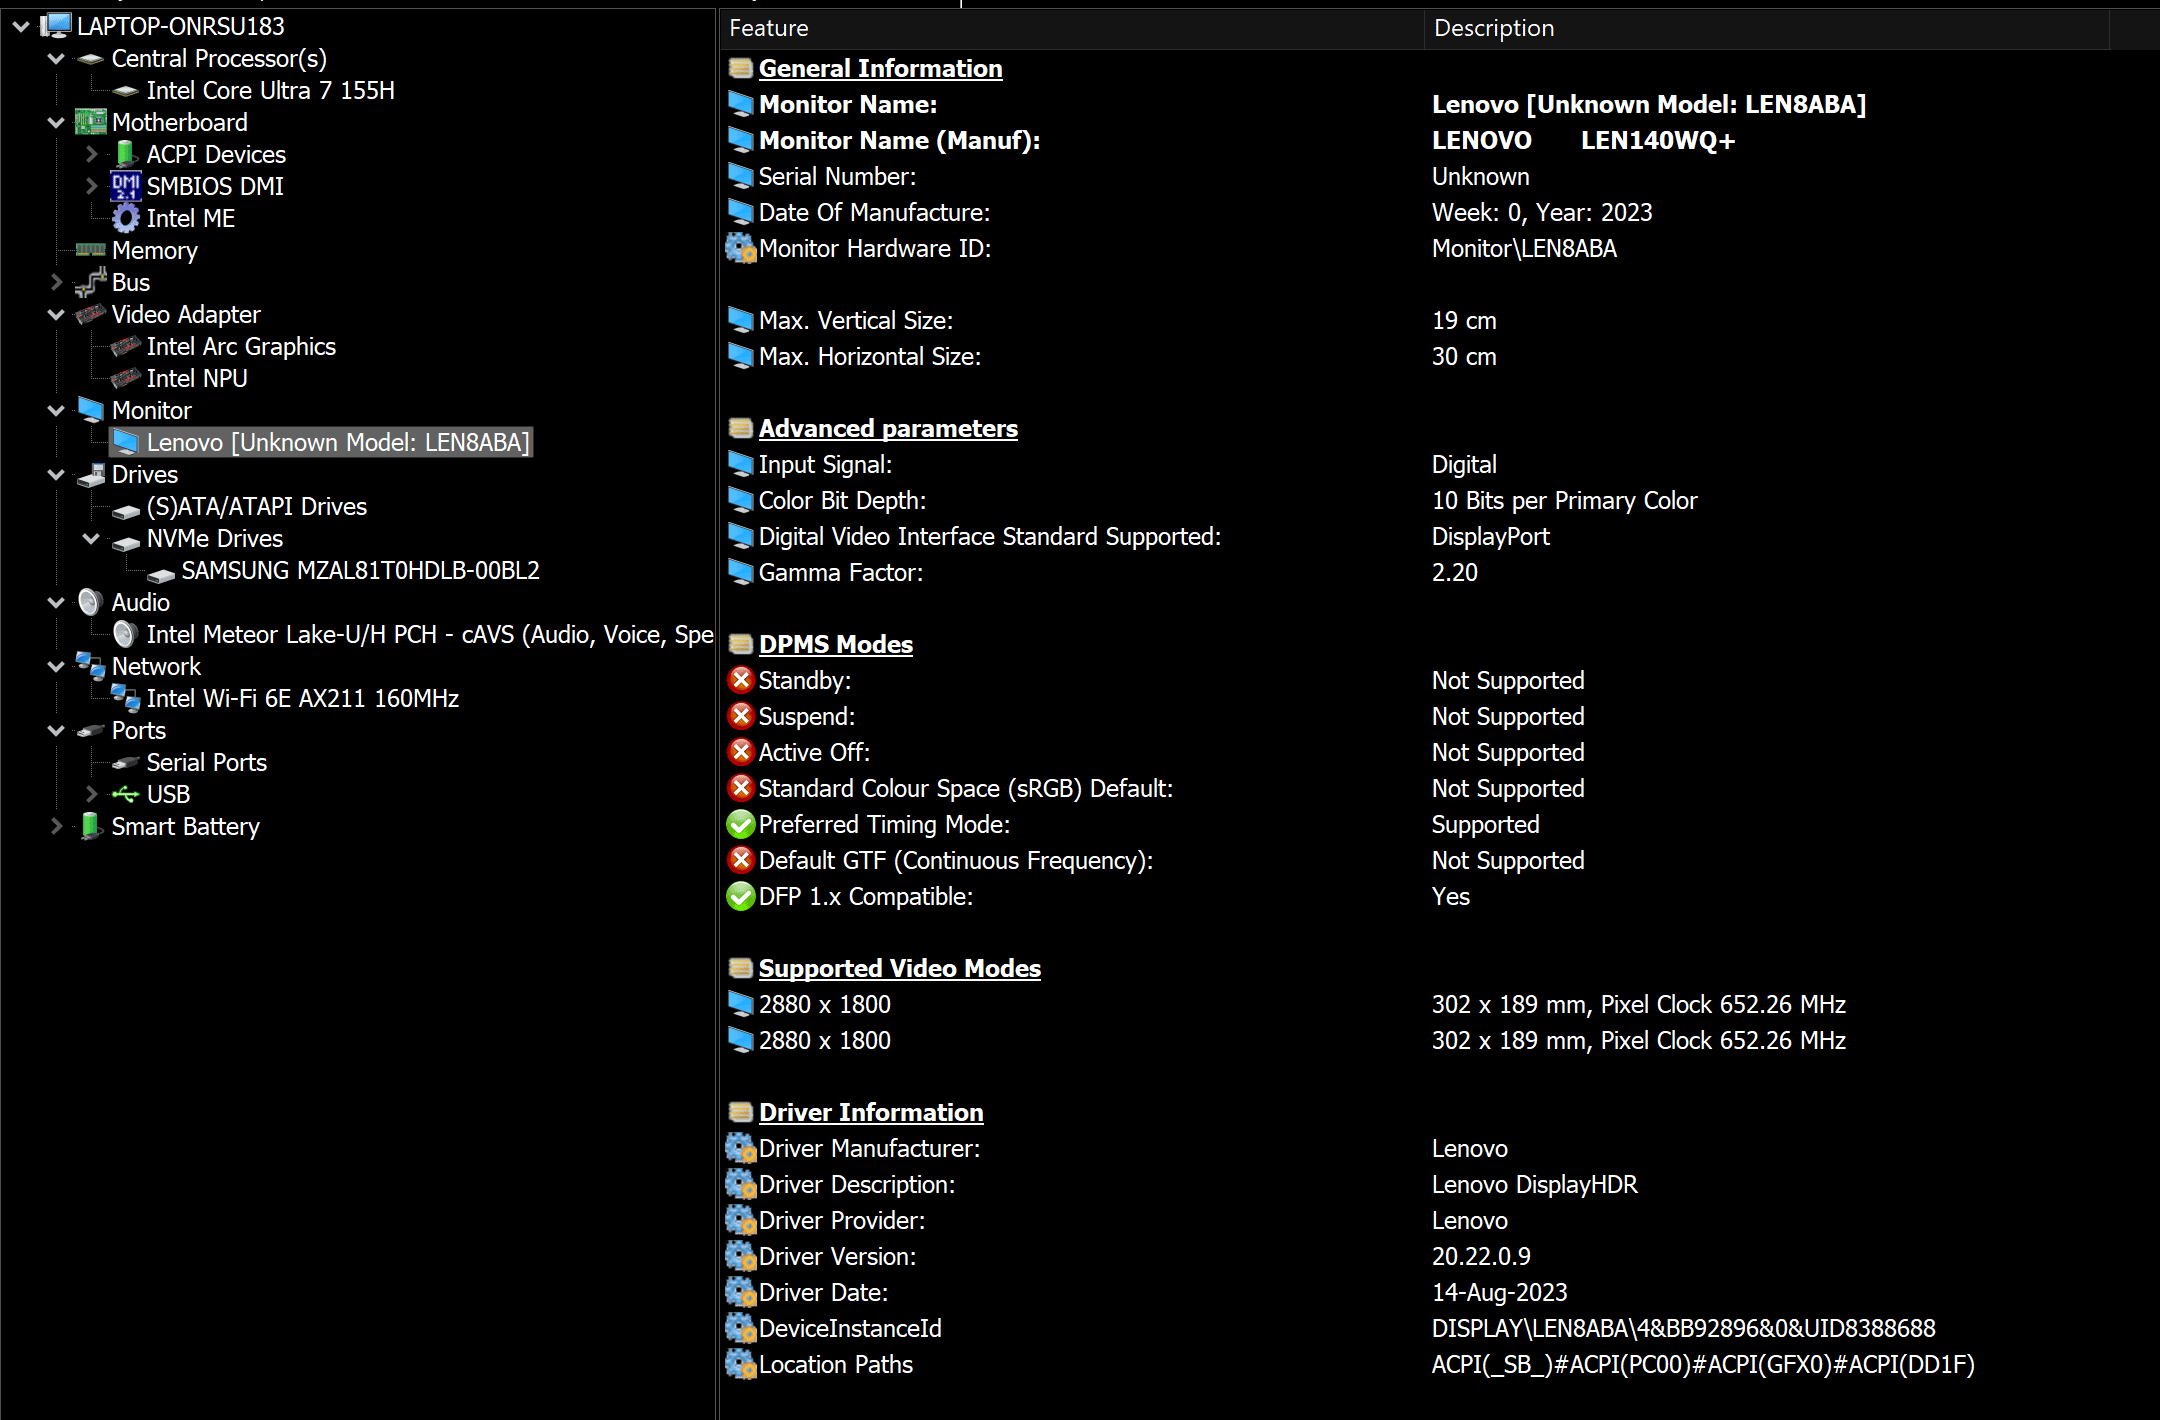This screenshot has width=2160, height=1420.
Task: Click the Smart Battery green icon
Action: 91,826
